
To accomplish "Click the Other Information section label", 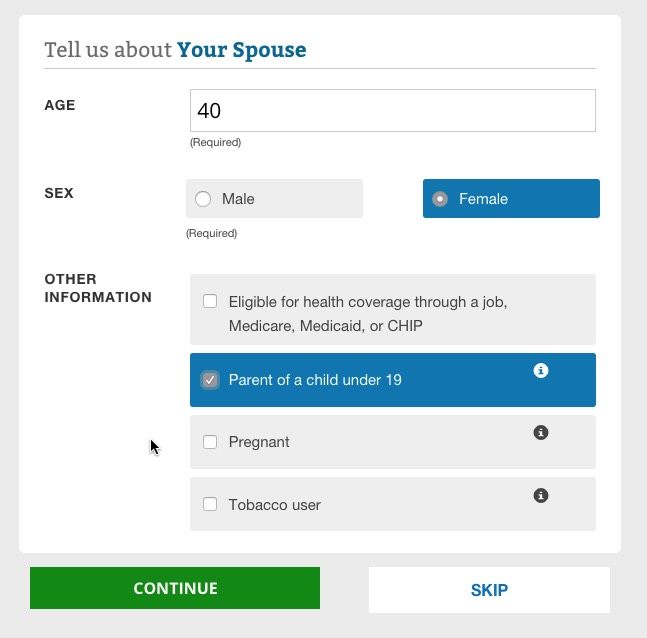I will (98, 288).
